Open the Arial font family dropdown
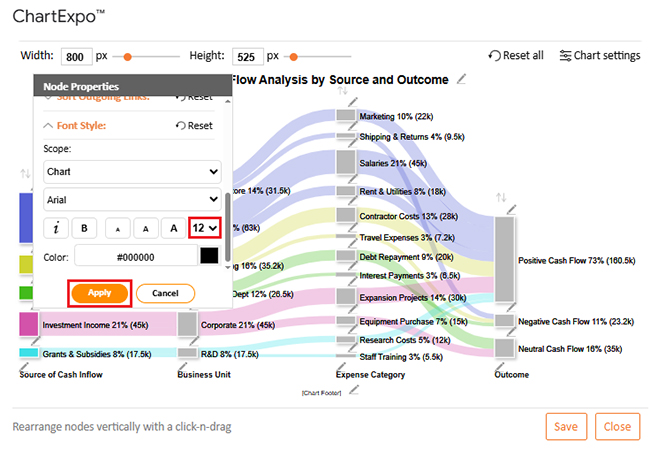 (132, 199)
